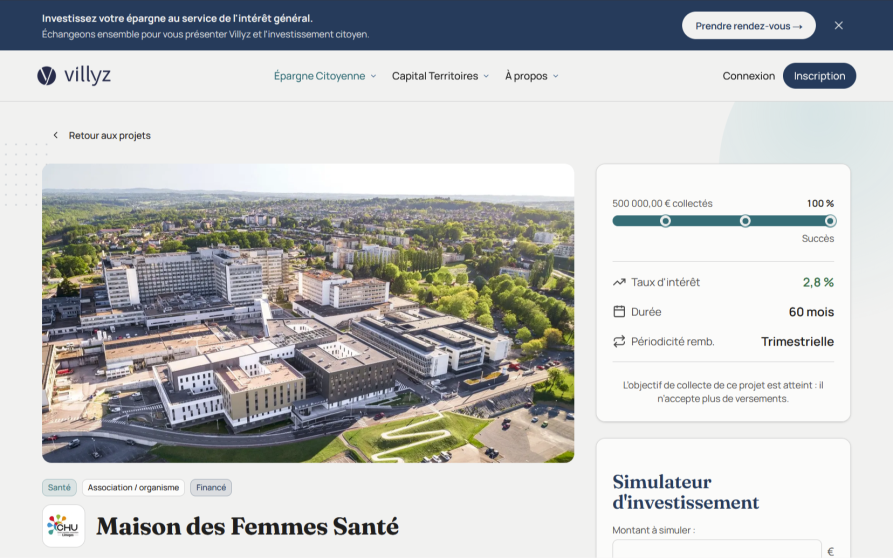
Task: Click the Durée label text
Action: coord(646,312)
